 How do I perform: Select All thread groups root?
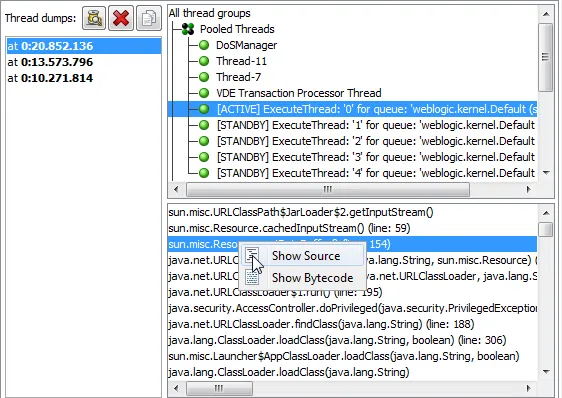(x=210, y=13)
